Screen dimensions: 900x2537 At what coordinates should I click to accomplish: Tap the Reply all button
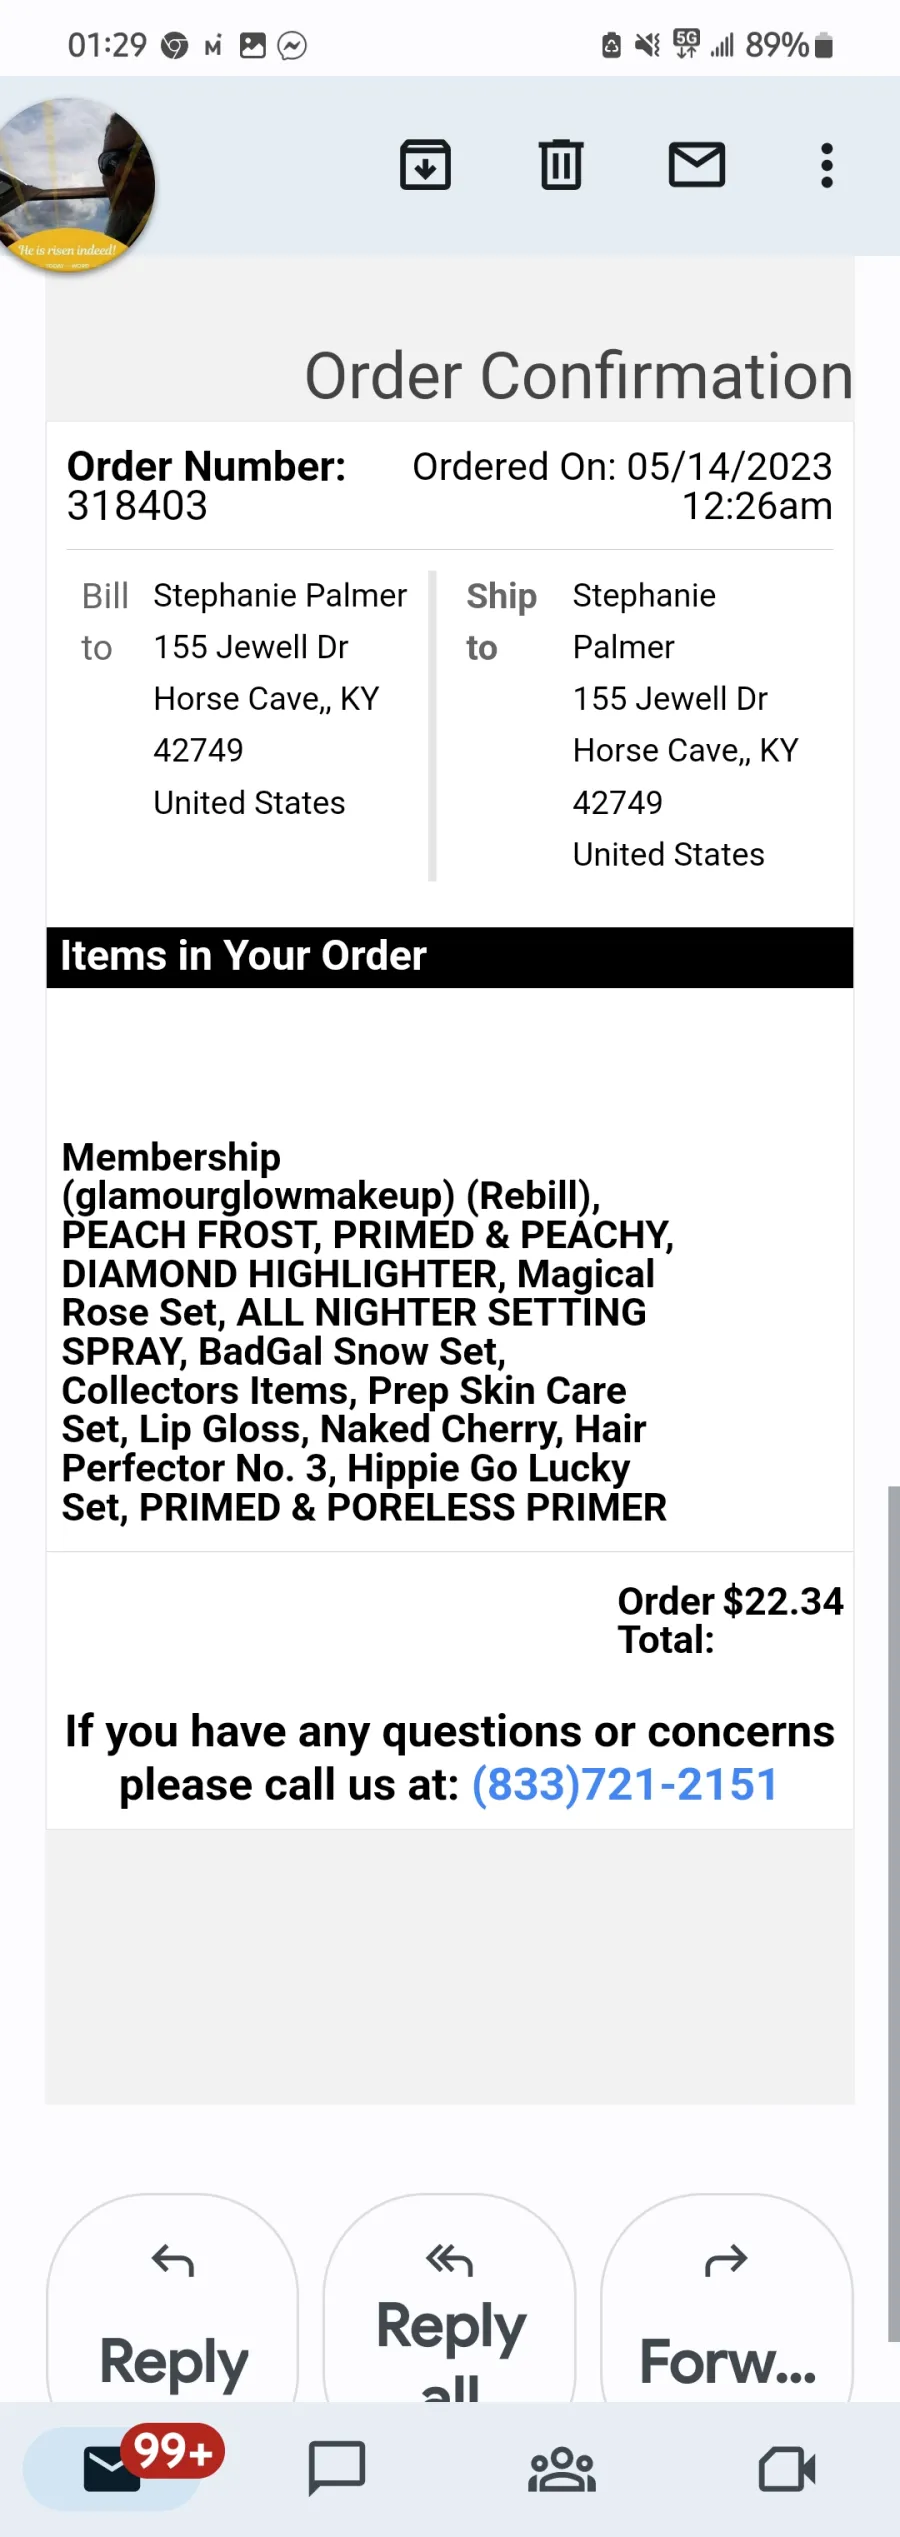[x=450, y=2300]
